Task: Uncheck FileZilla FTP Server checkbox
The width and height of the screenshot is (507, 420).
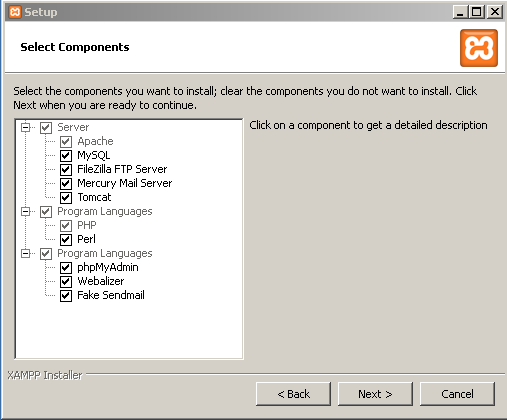Action: (x=66, y=170)
